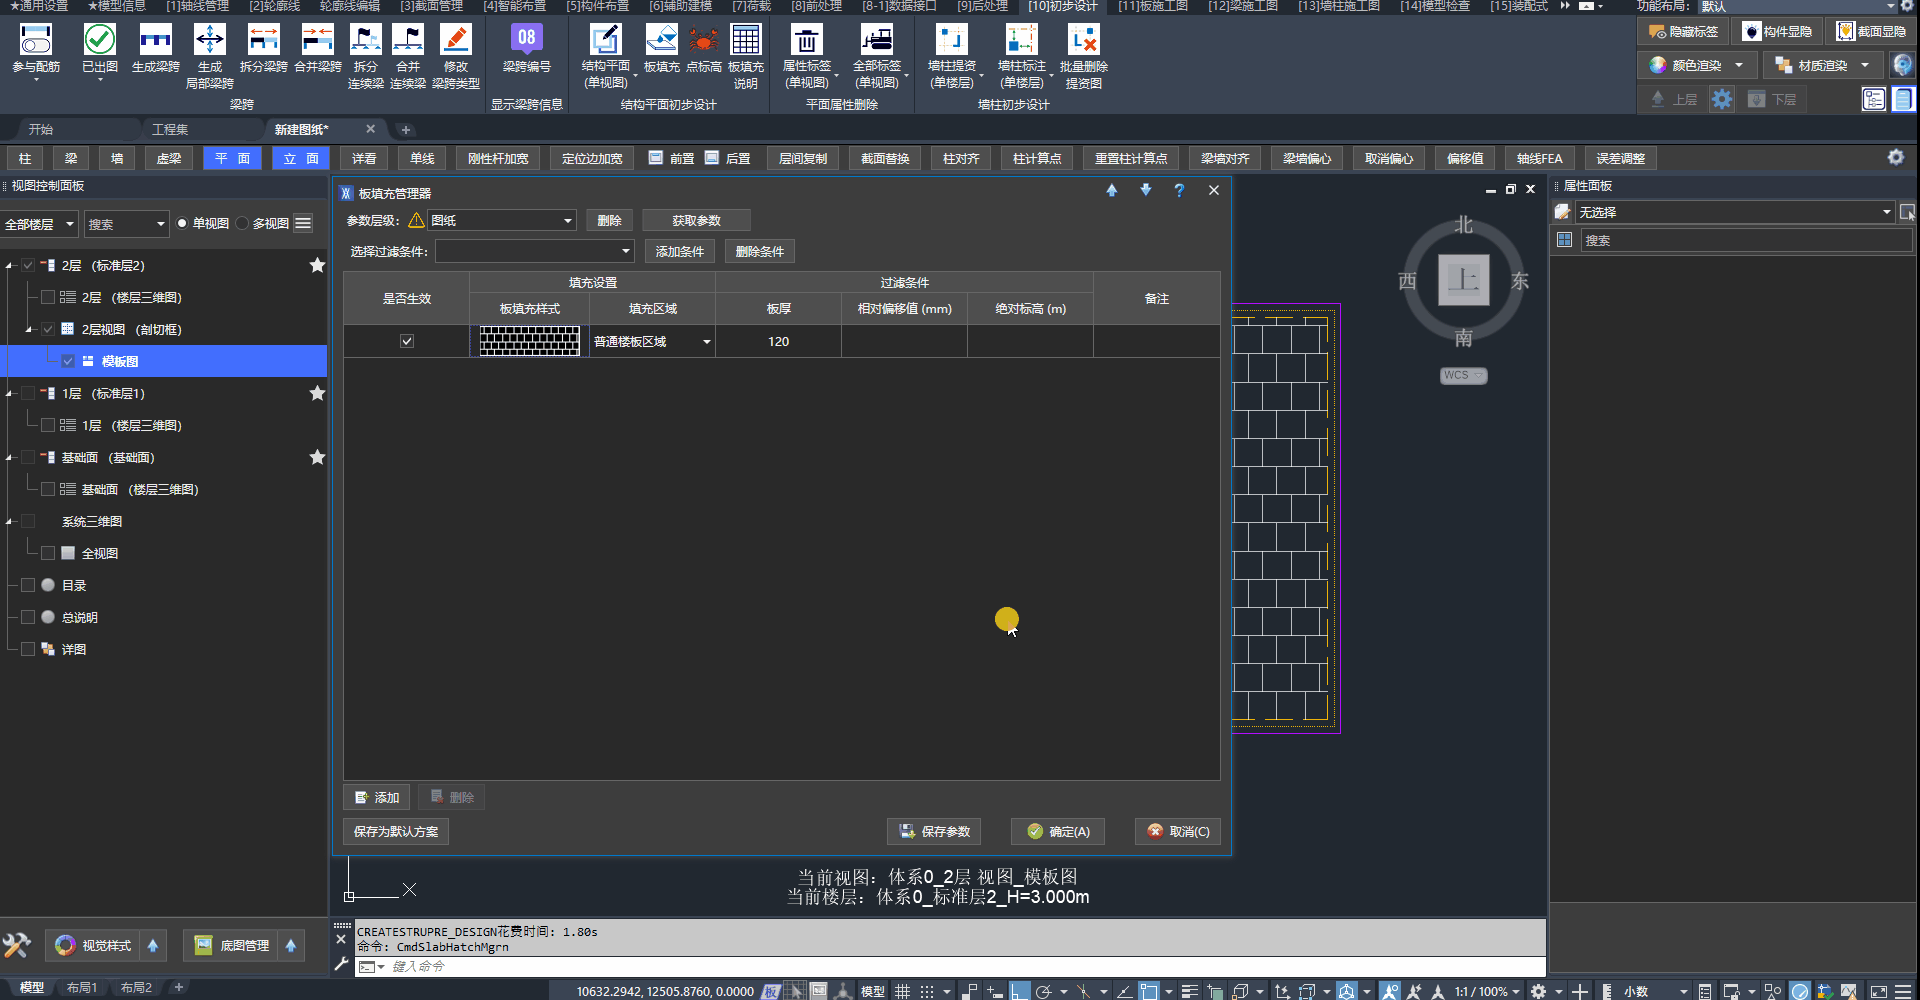Click the 确定(A) button
This screenshot has height=1000, width=1920.
(1058, 832)
